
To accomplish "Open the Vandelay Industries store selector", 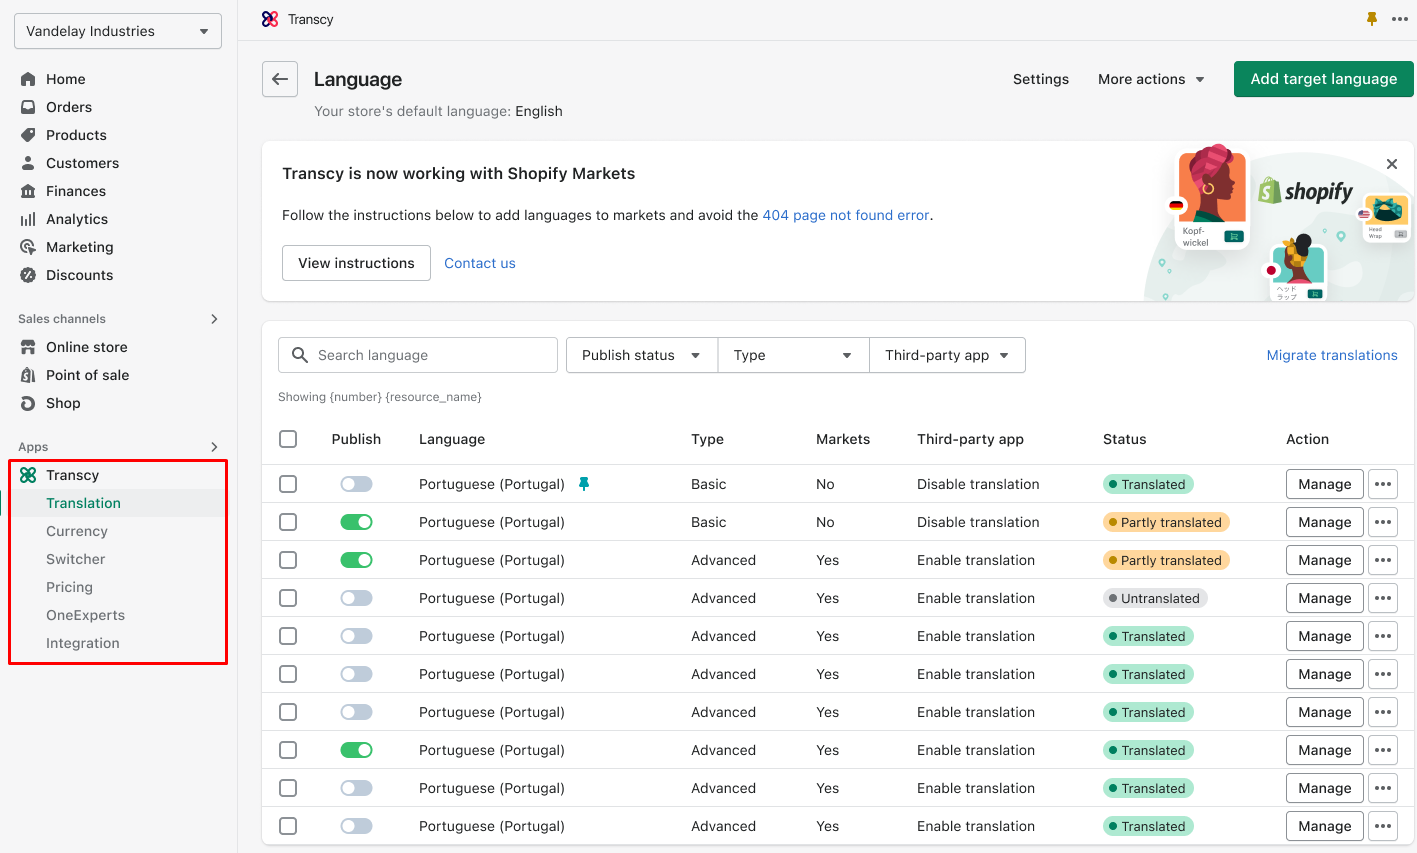I will coord(118,31).
